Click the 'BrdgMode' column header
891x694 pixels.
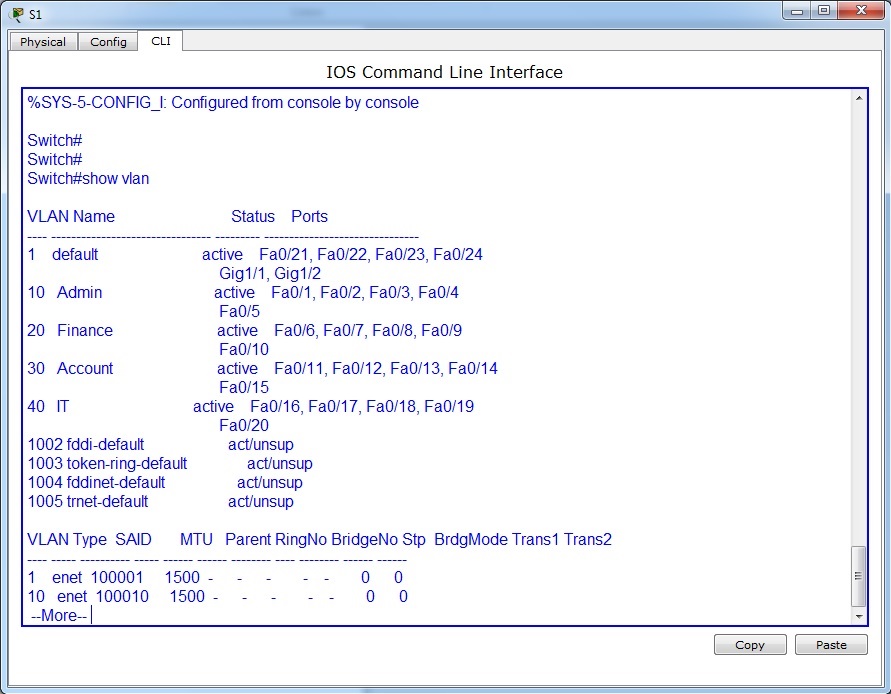pos(471,539)
